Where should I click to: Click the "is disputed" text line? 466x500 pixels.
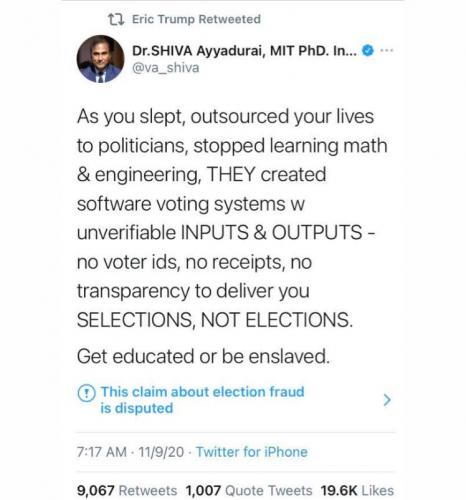coord(137,408)
